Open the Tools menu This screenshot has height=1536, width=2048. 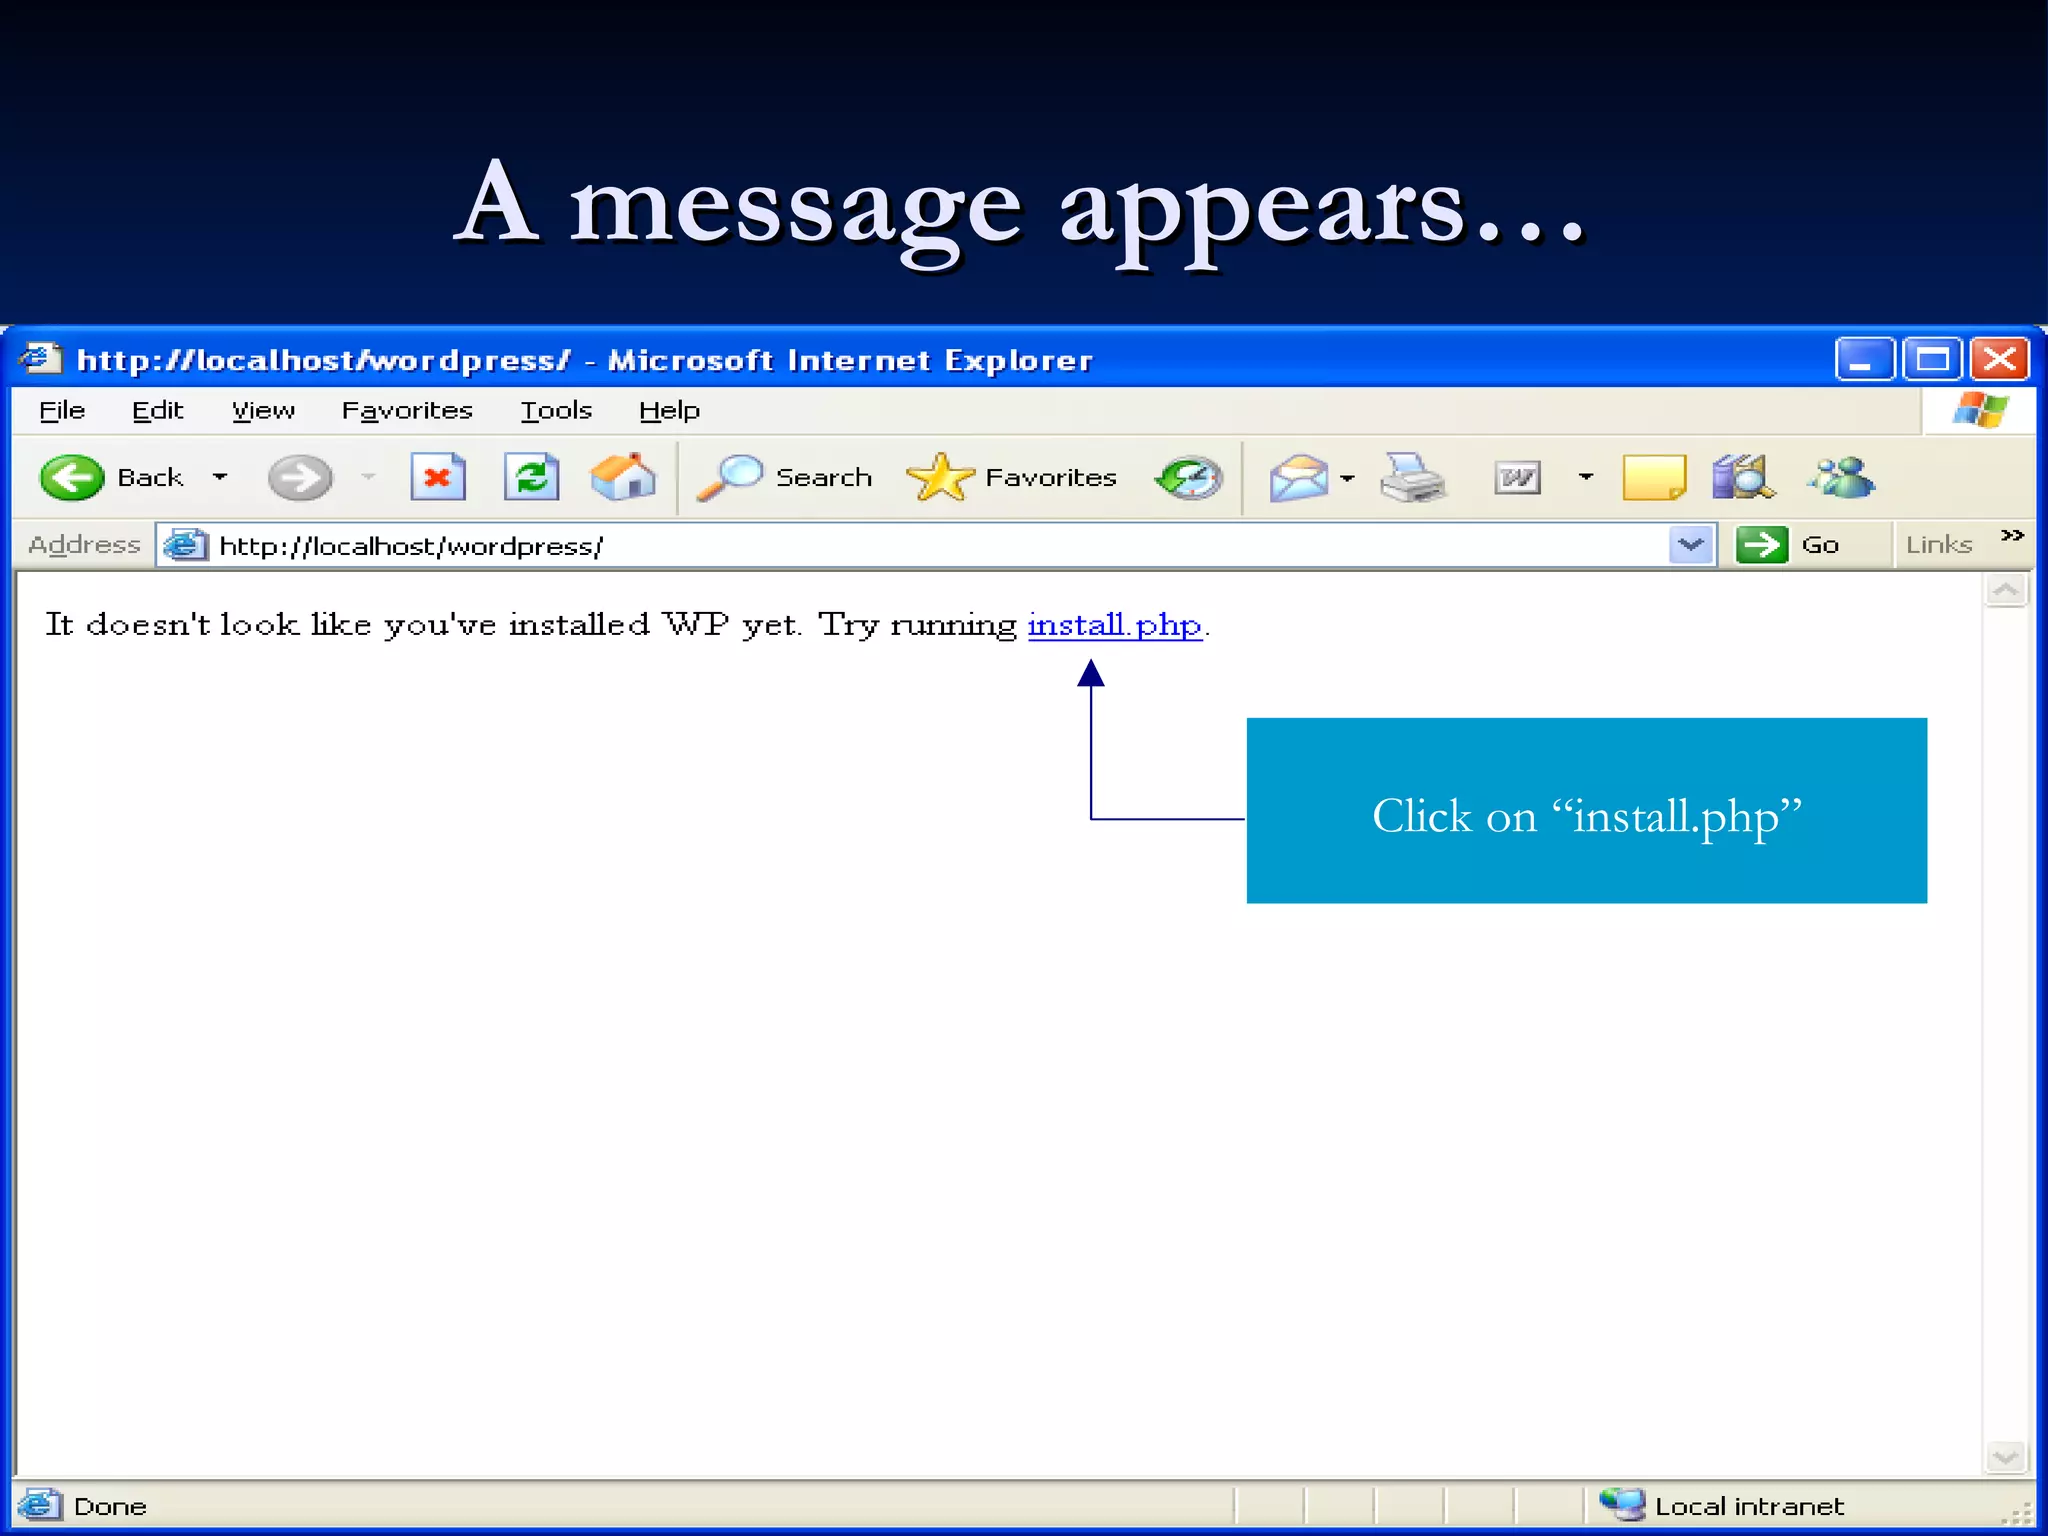[x=556, y=410]
